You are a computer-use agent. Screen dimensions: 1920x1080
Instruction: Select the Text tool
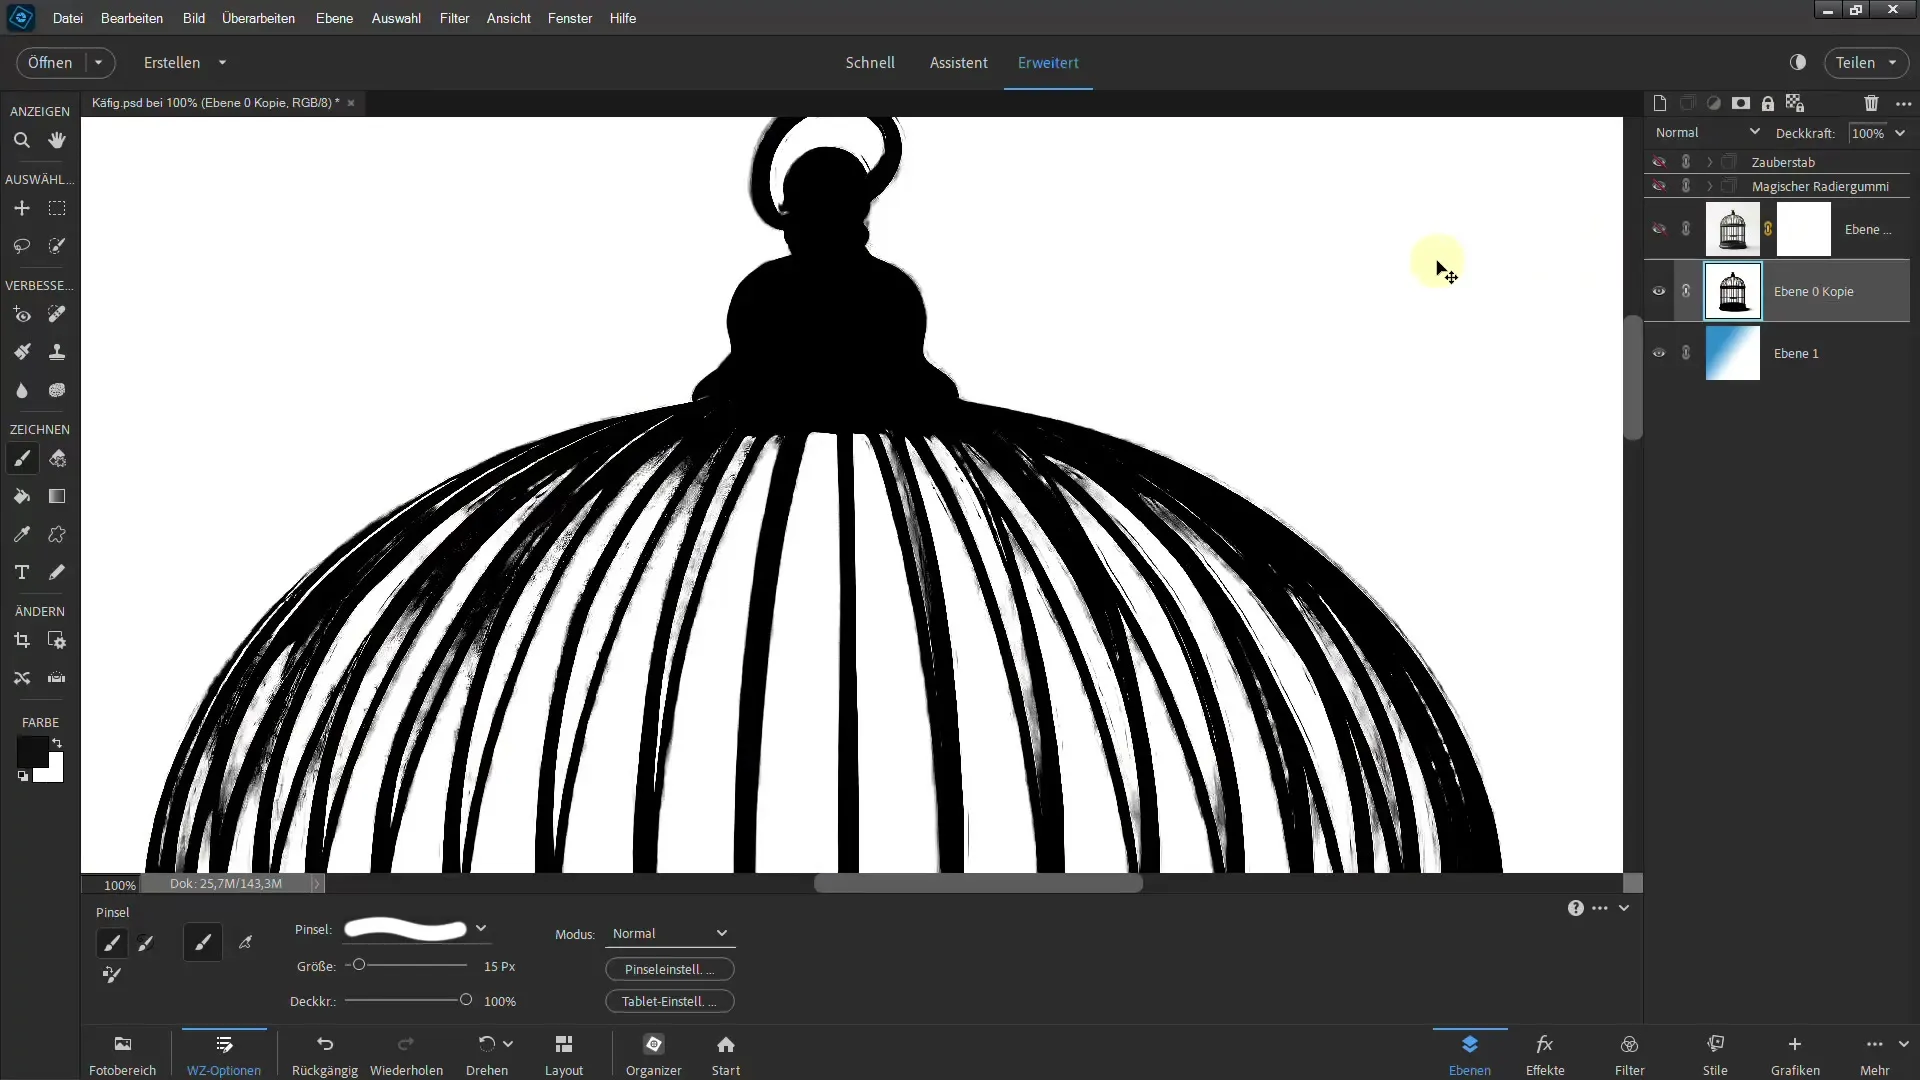click(x=22, y=572)
